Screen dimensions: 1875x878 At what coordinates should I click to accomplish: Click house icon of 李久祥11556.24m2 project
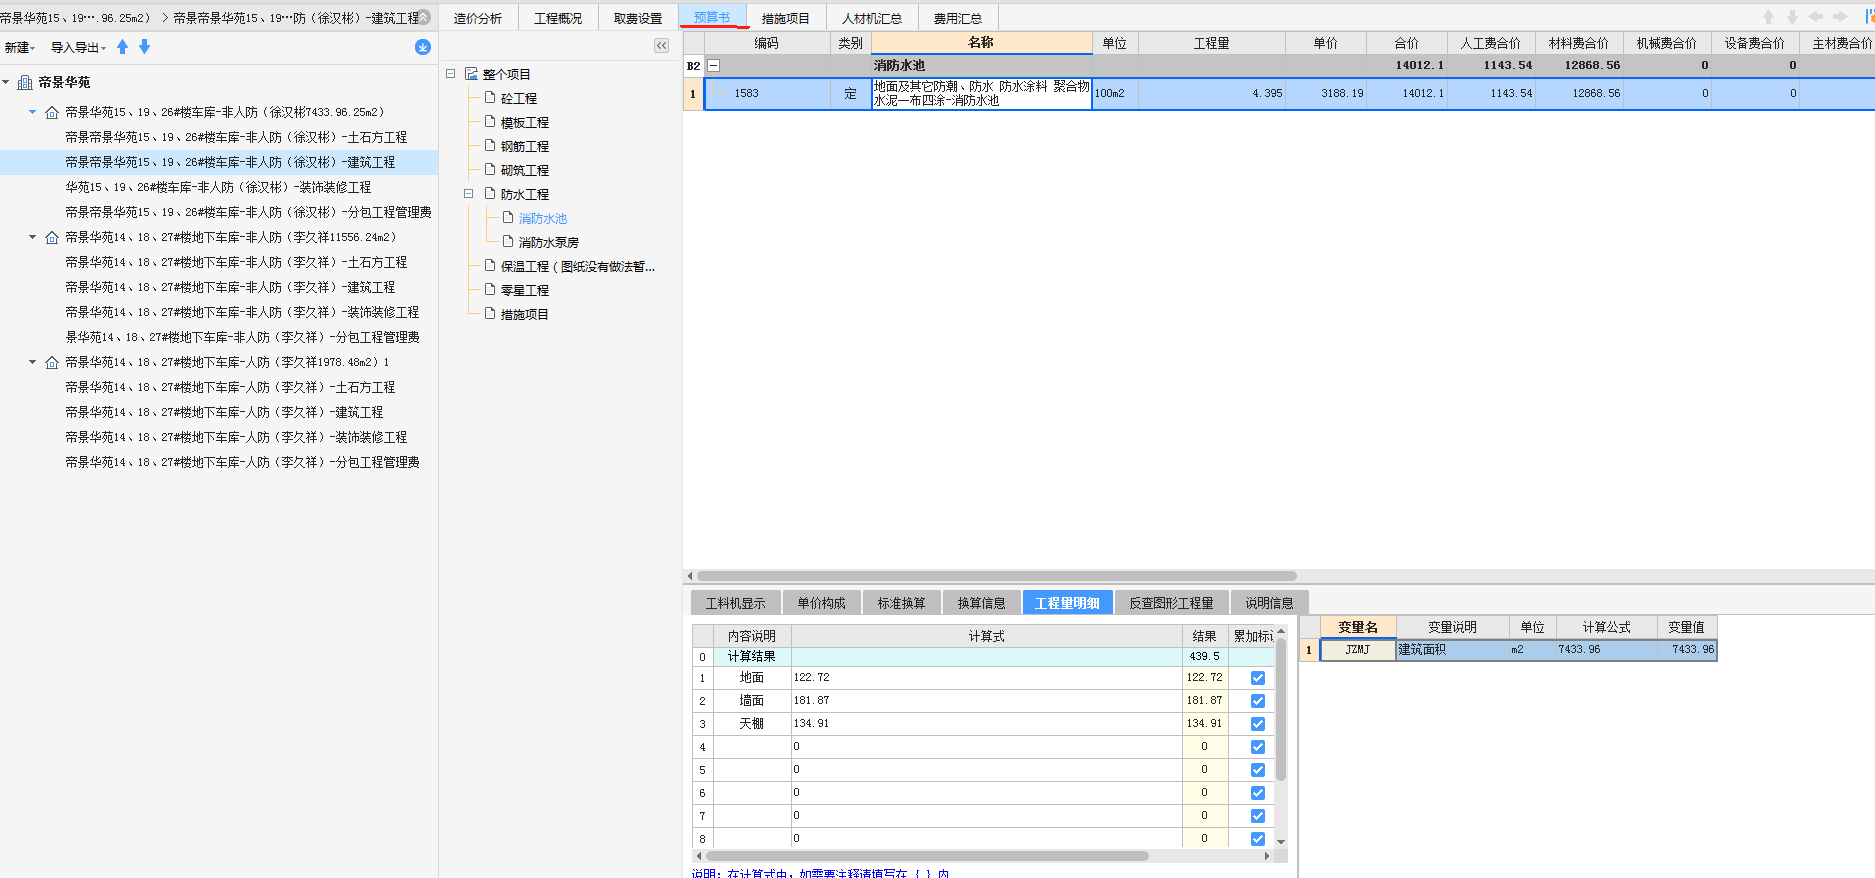click(x=52, y=237)
